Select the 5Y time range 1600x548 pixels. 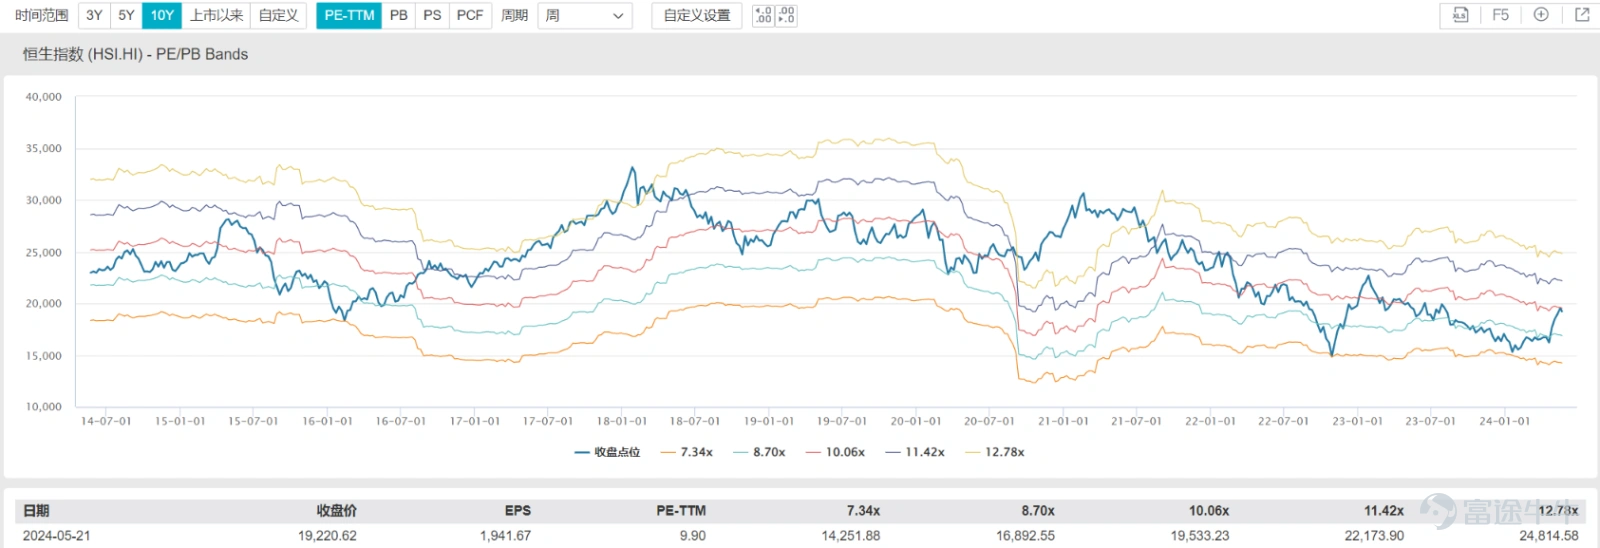(x=126, y=15)
